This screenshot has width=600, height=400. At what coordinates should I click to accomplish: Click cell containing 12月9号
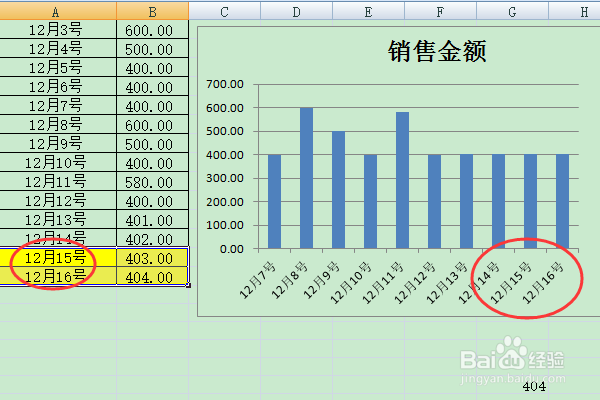click(57, 144)
